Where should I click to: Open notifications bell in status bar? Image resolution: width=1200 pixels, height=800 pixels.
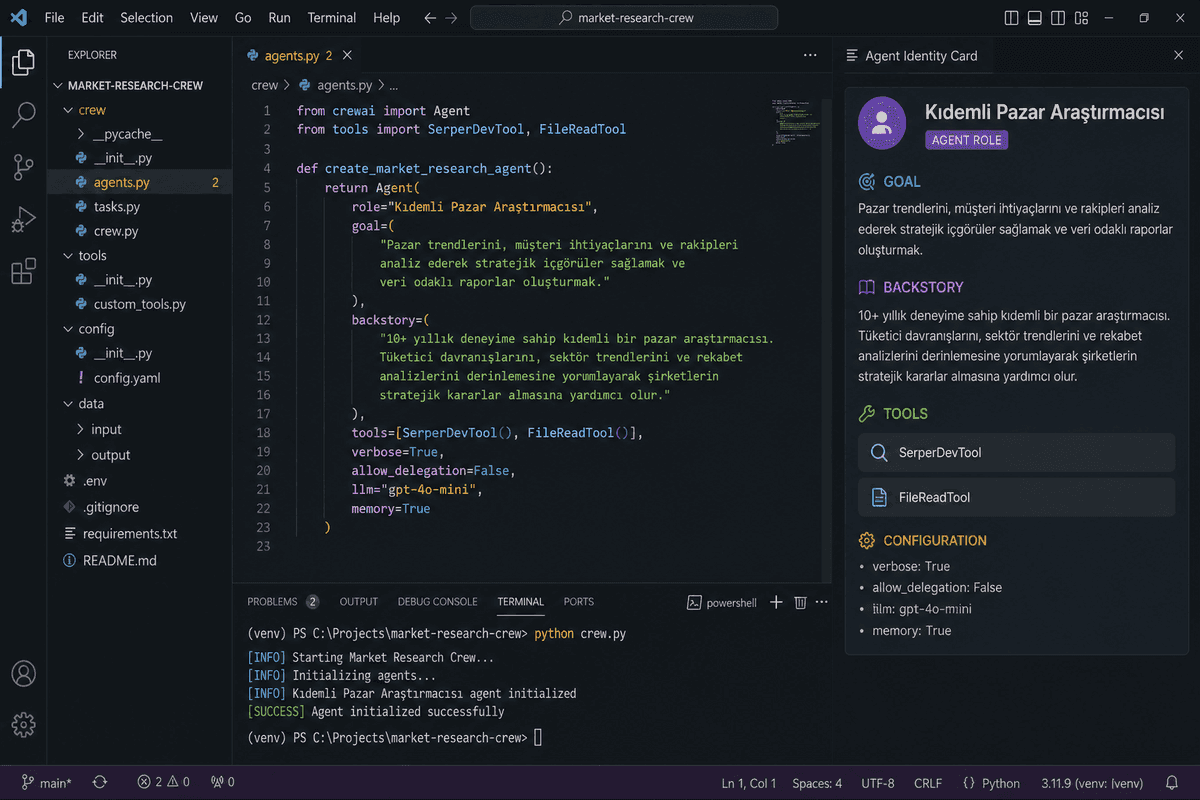pos(1172,783)
